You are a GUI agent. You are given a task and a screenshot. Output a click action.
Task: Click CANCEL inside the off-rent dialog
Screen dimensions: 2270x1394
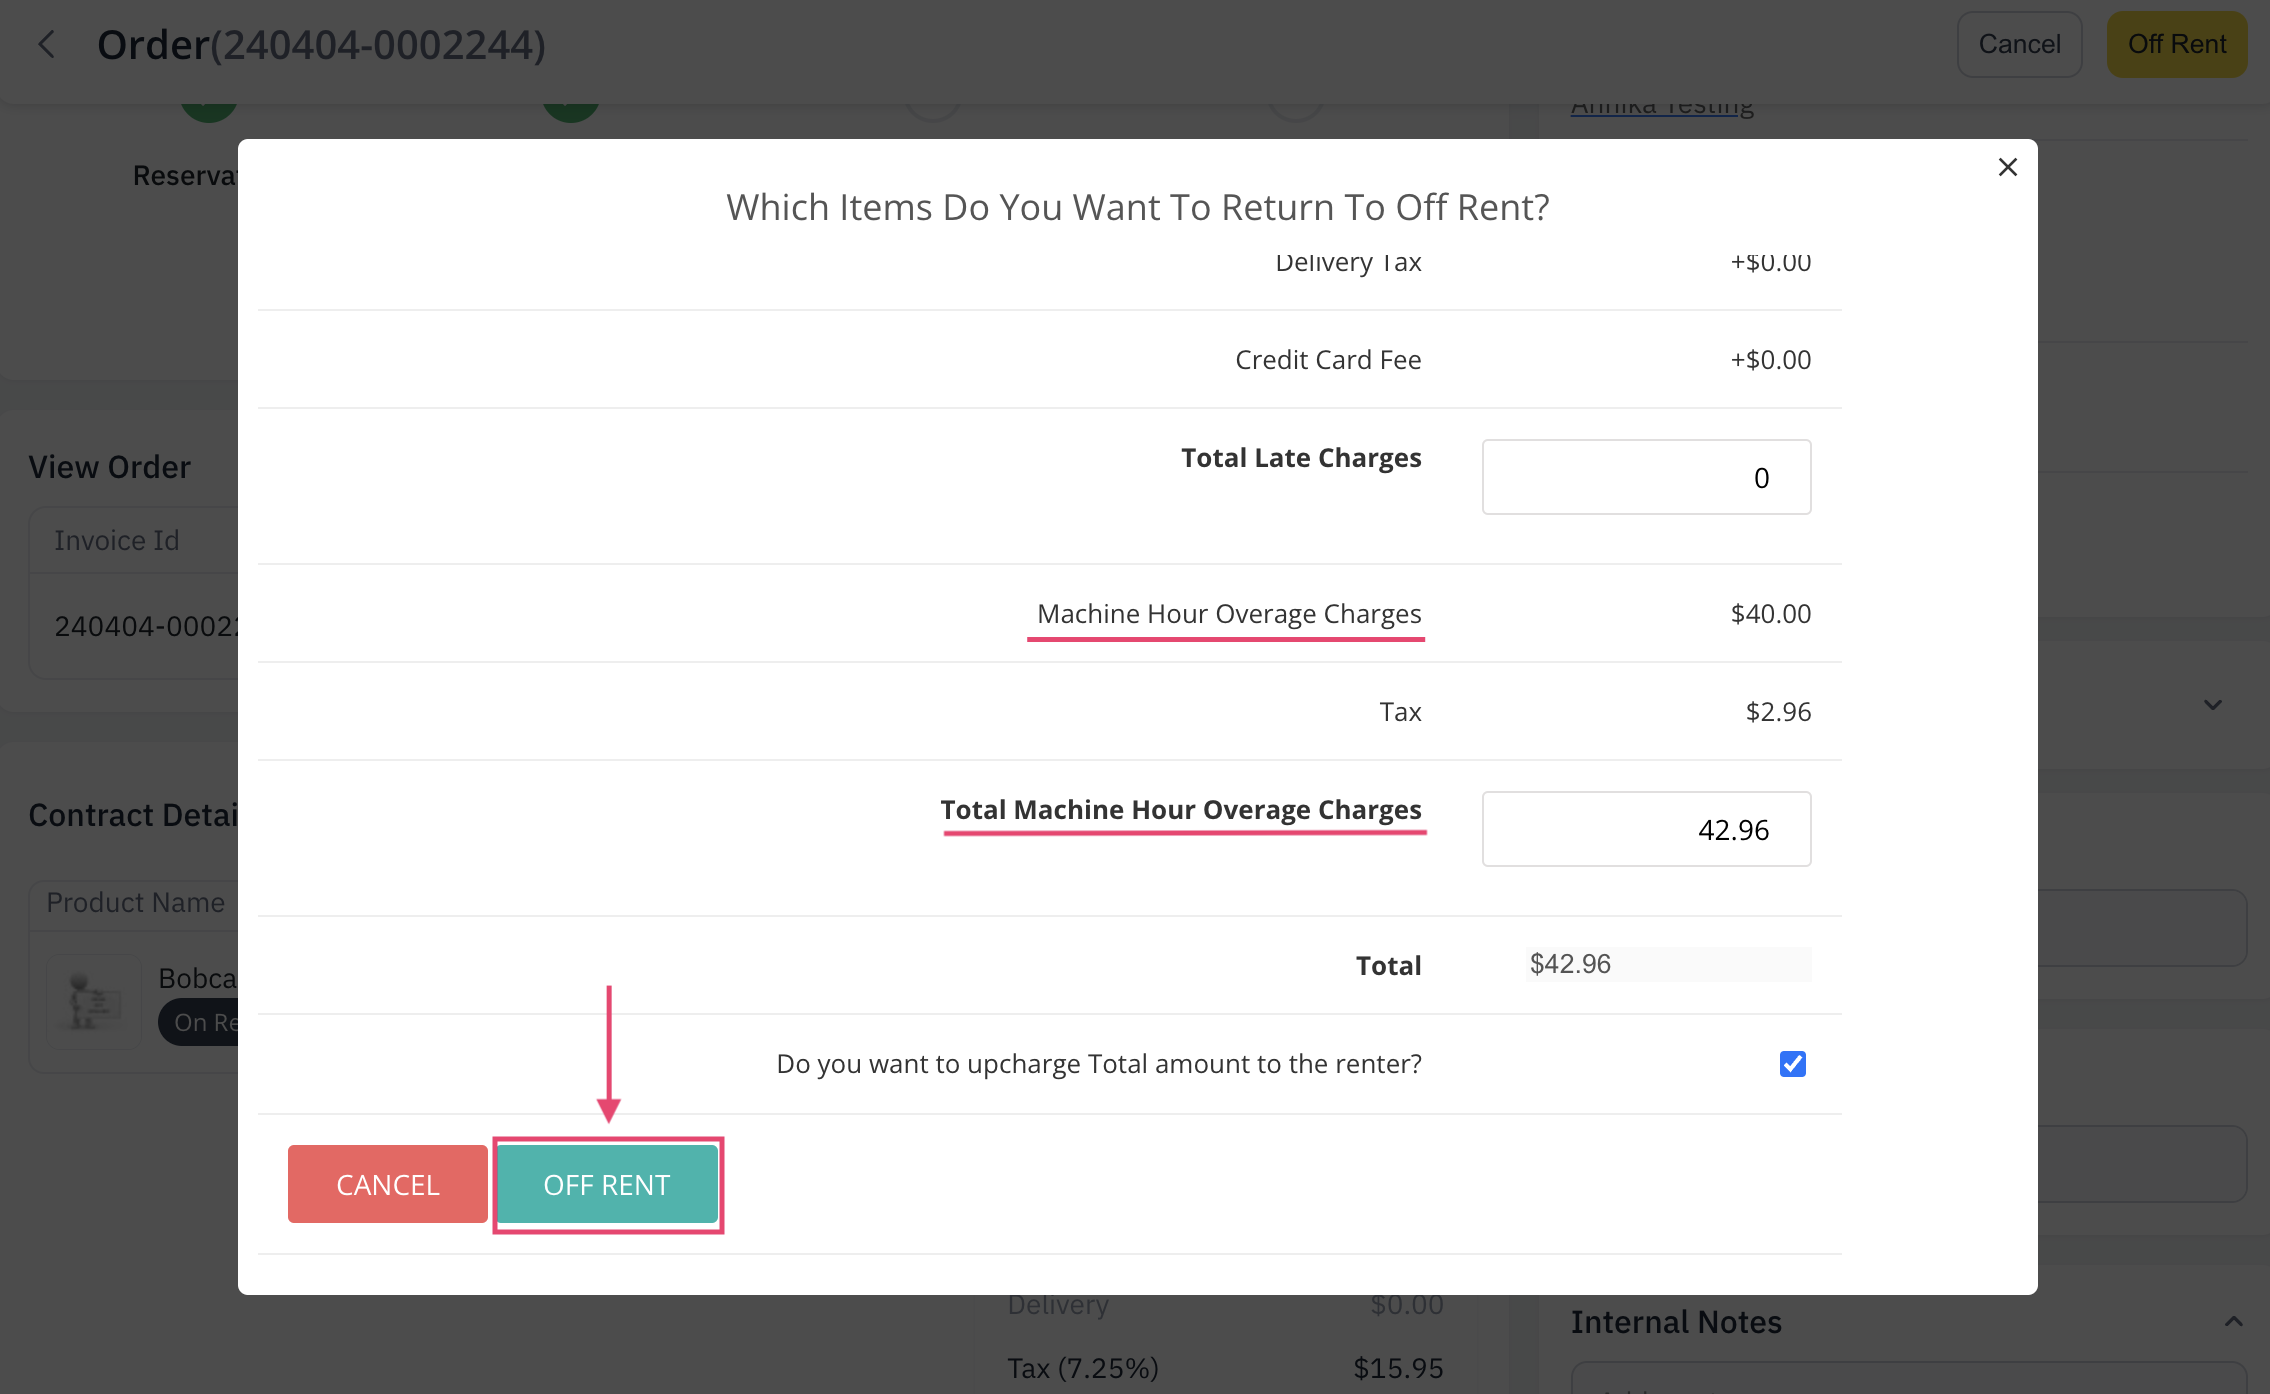pyautogui.click(x=387, y=1184)
